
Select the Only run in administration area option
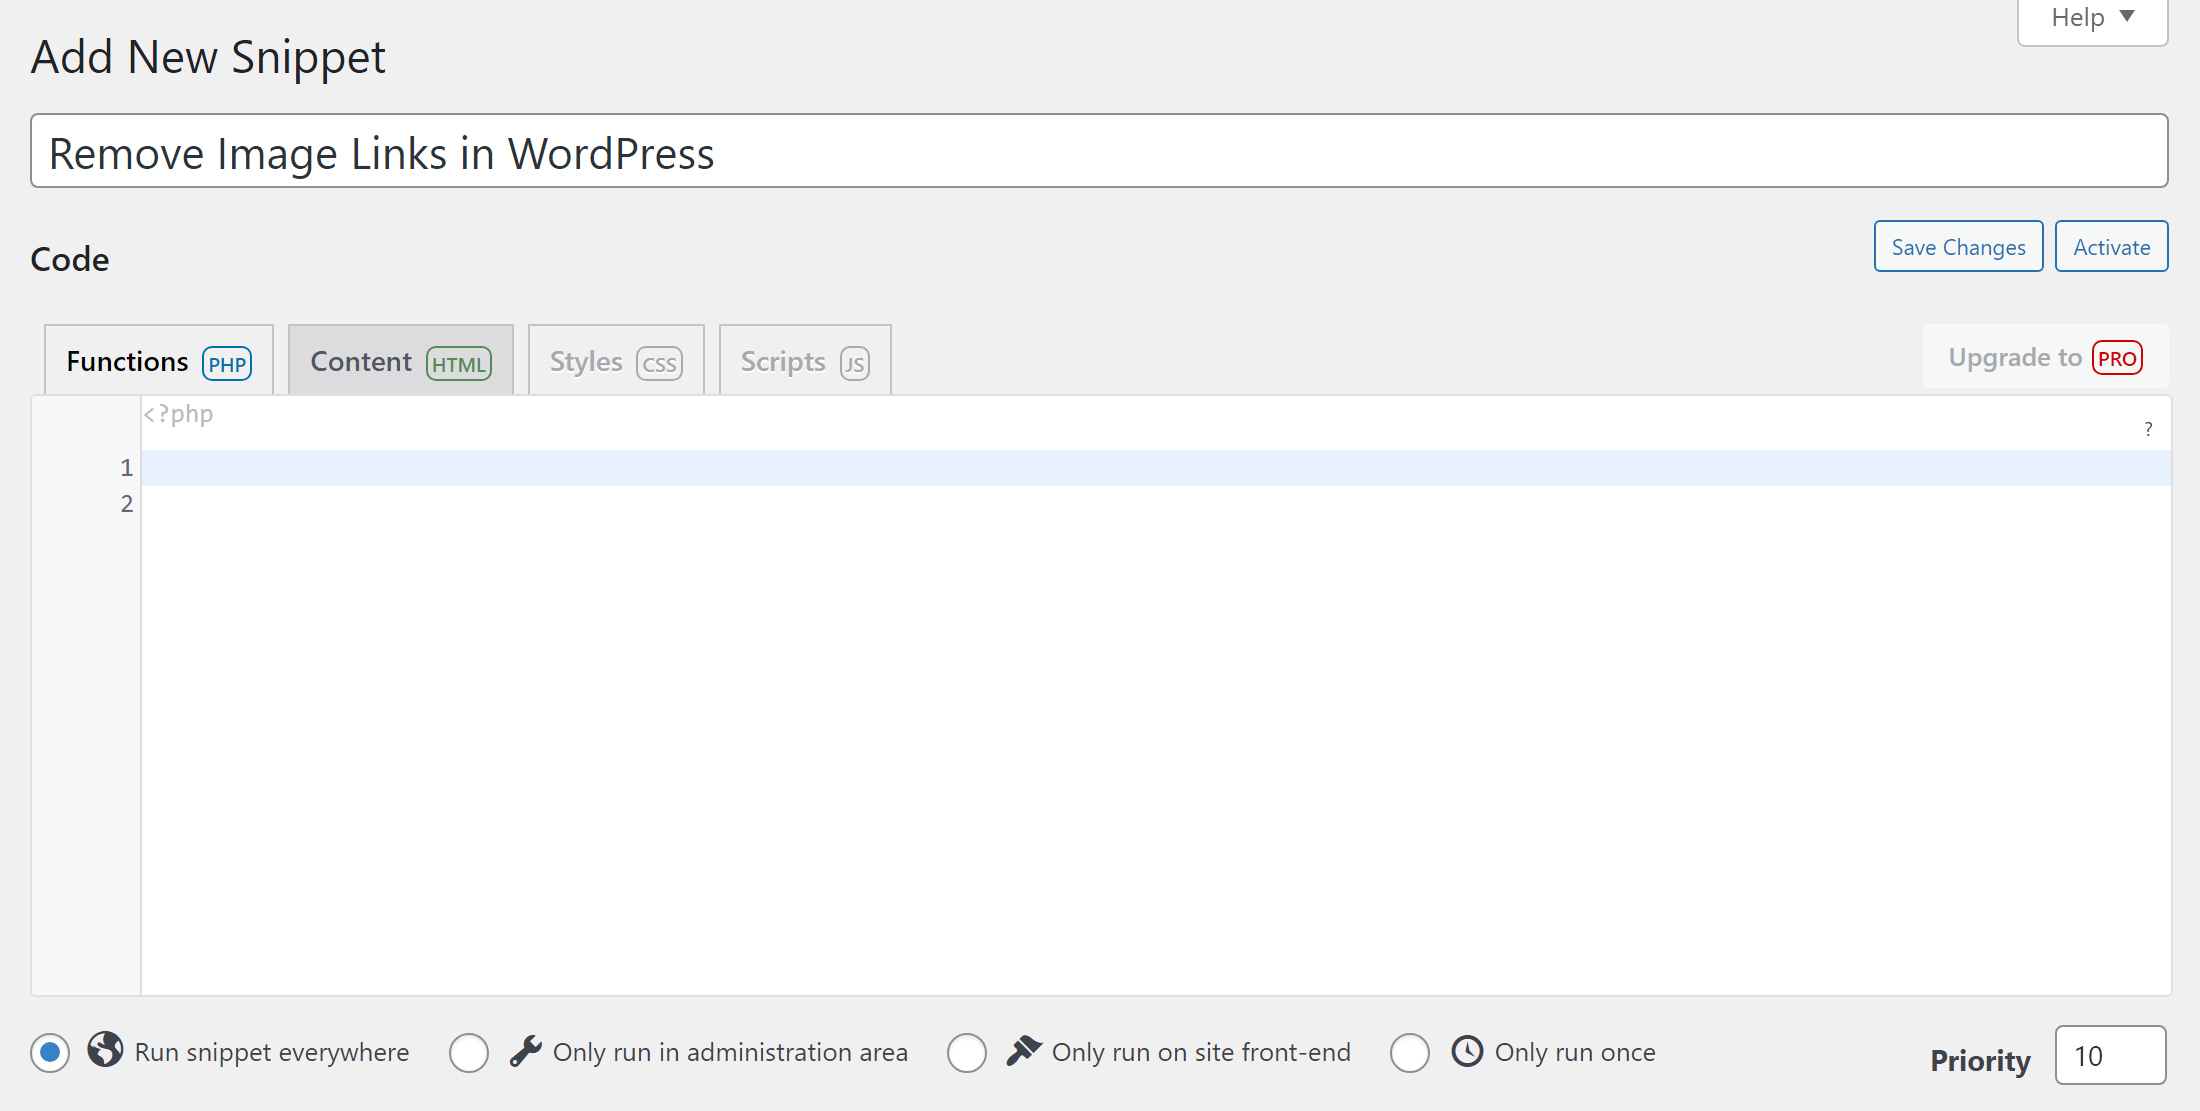468,1052
